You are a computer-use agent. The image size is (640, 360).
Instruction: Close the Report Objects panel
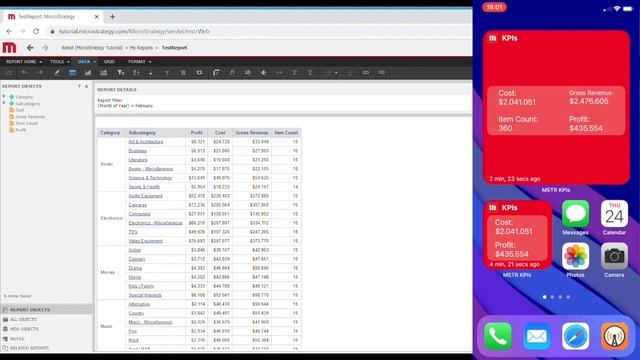coord(86,86)
